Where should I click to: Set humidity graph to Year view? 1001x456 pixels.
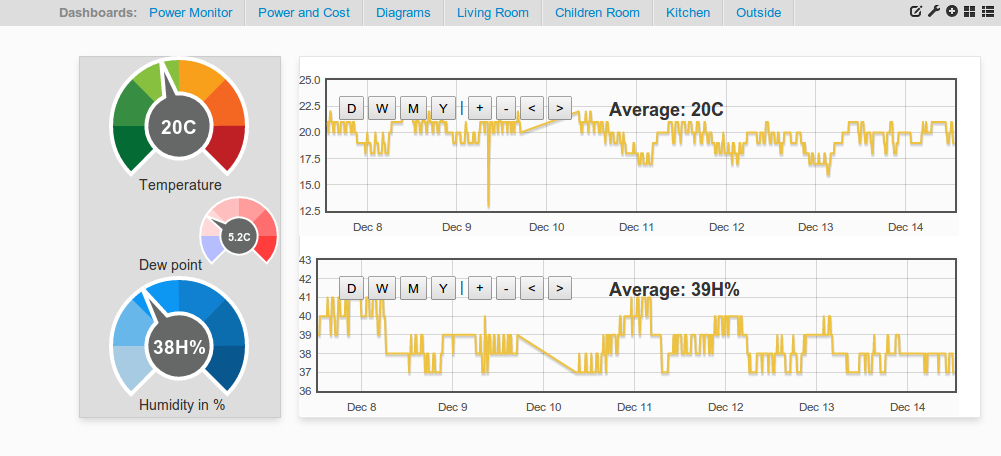443,289
